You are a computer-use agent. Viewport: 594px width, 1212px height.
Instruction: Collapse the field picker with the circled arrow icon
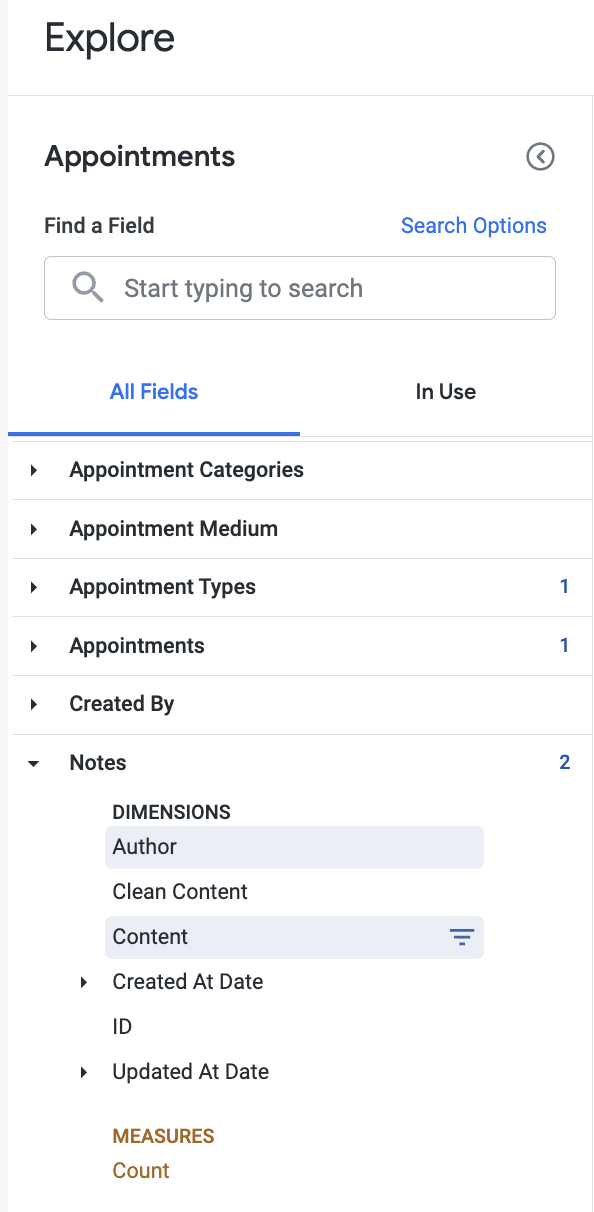point(540,157)
